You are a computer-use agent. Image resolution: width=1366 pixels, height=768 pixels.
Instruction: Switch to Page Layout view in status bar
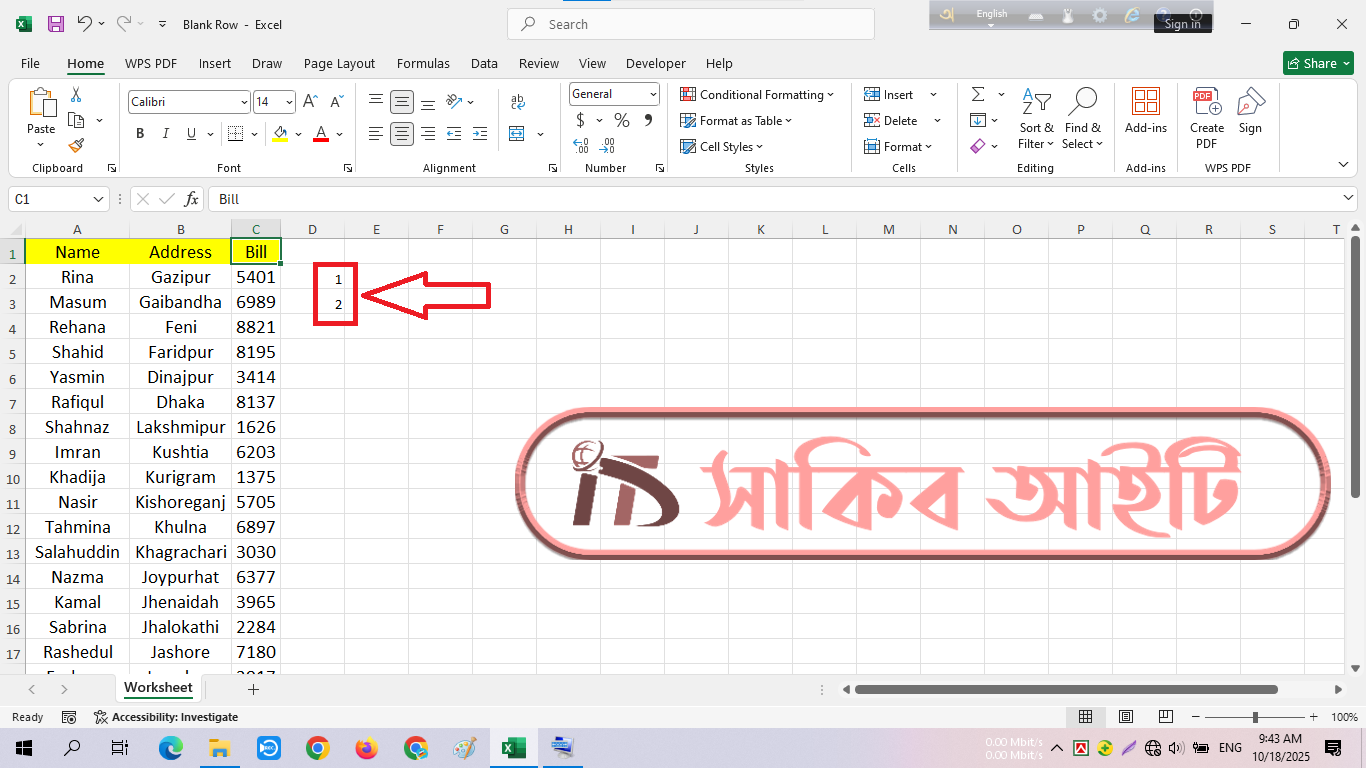click(x=1125, y=717)
